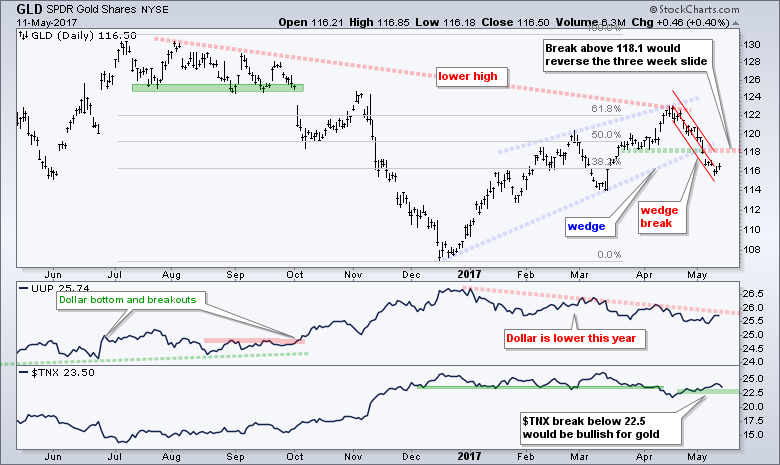
Task: Click the Sep label under the GLD price panel
Action: pos(235,275)
